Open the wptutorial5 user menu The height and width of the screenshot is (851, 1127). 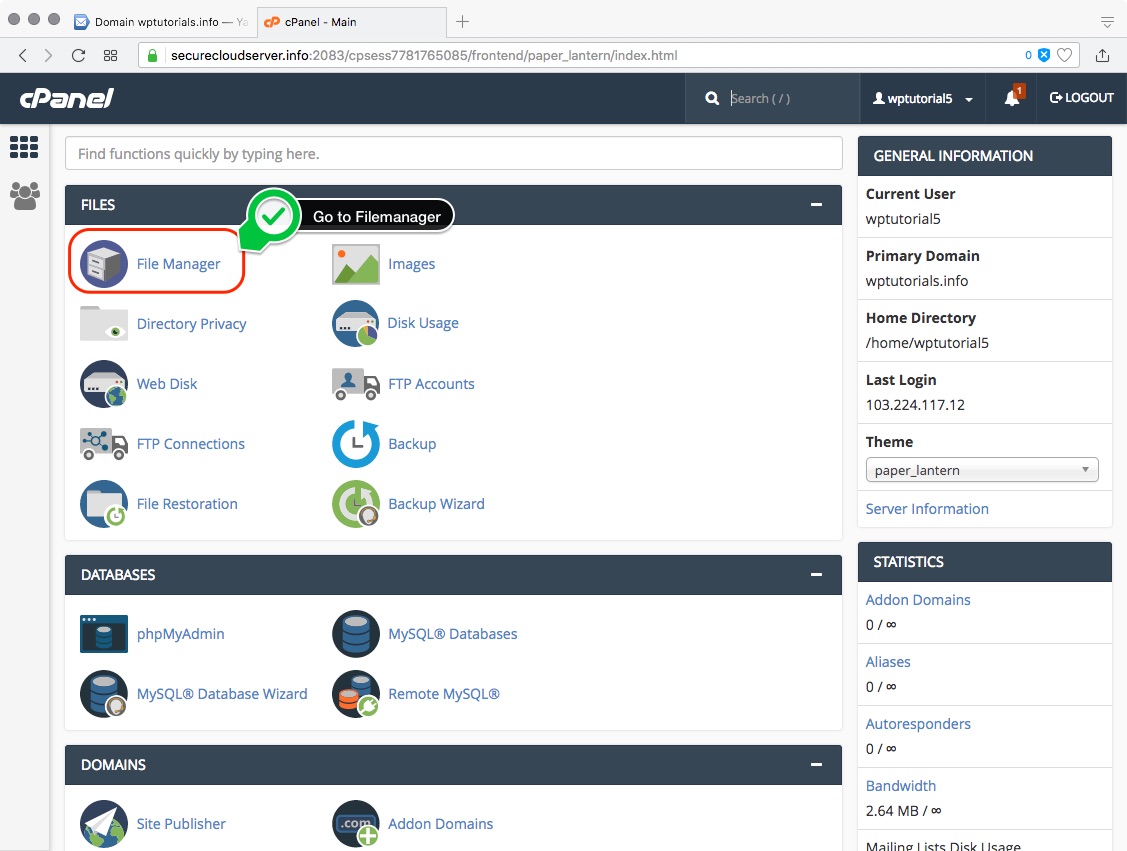(923, 98)
